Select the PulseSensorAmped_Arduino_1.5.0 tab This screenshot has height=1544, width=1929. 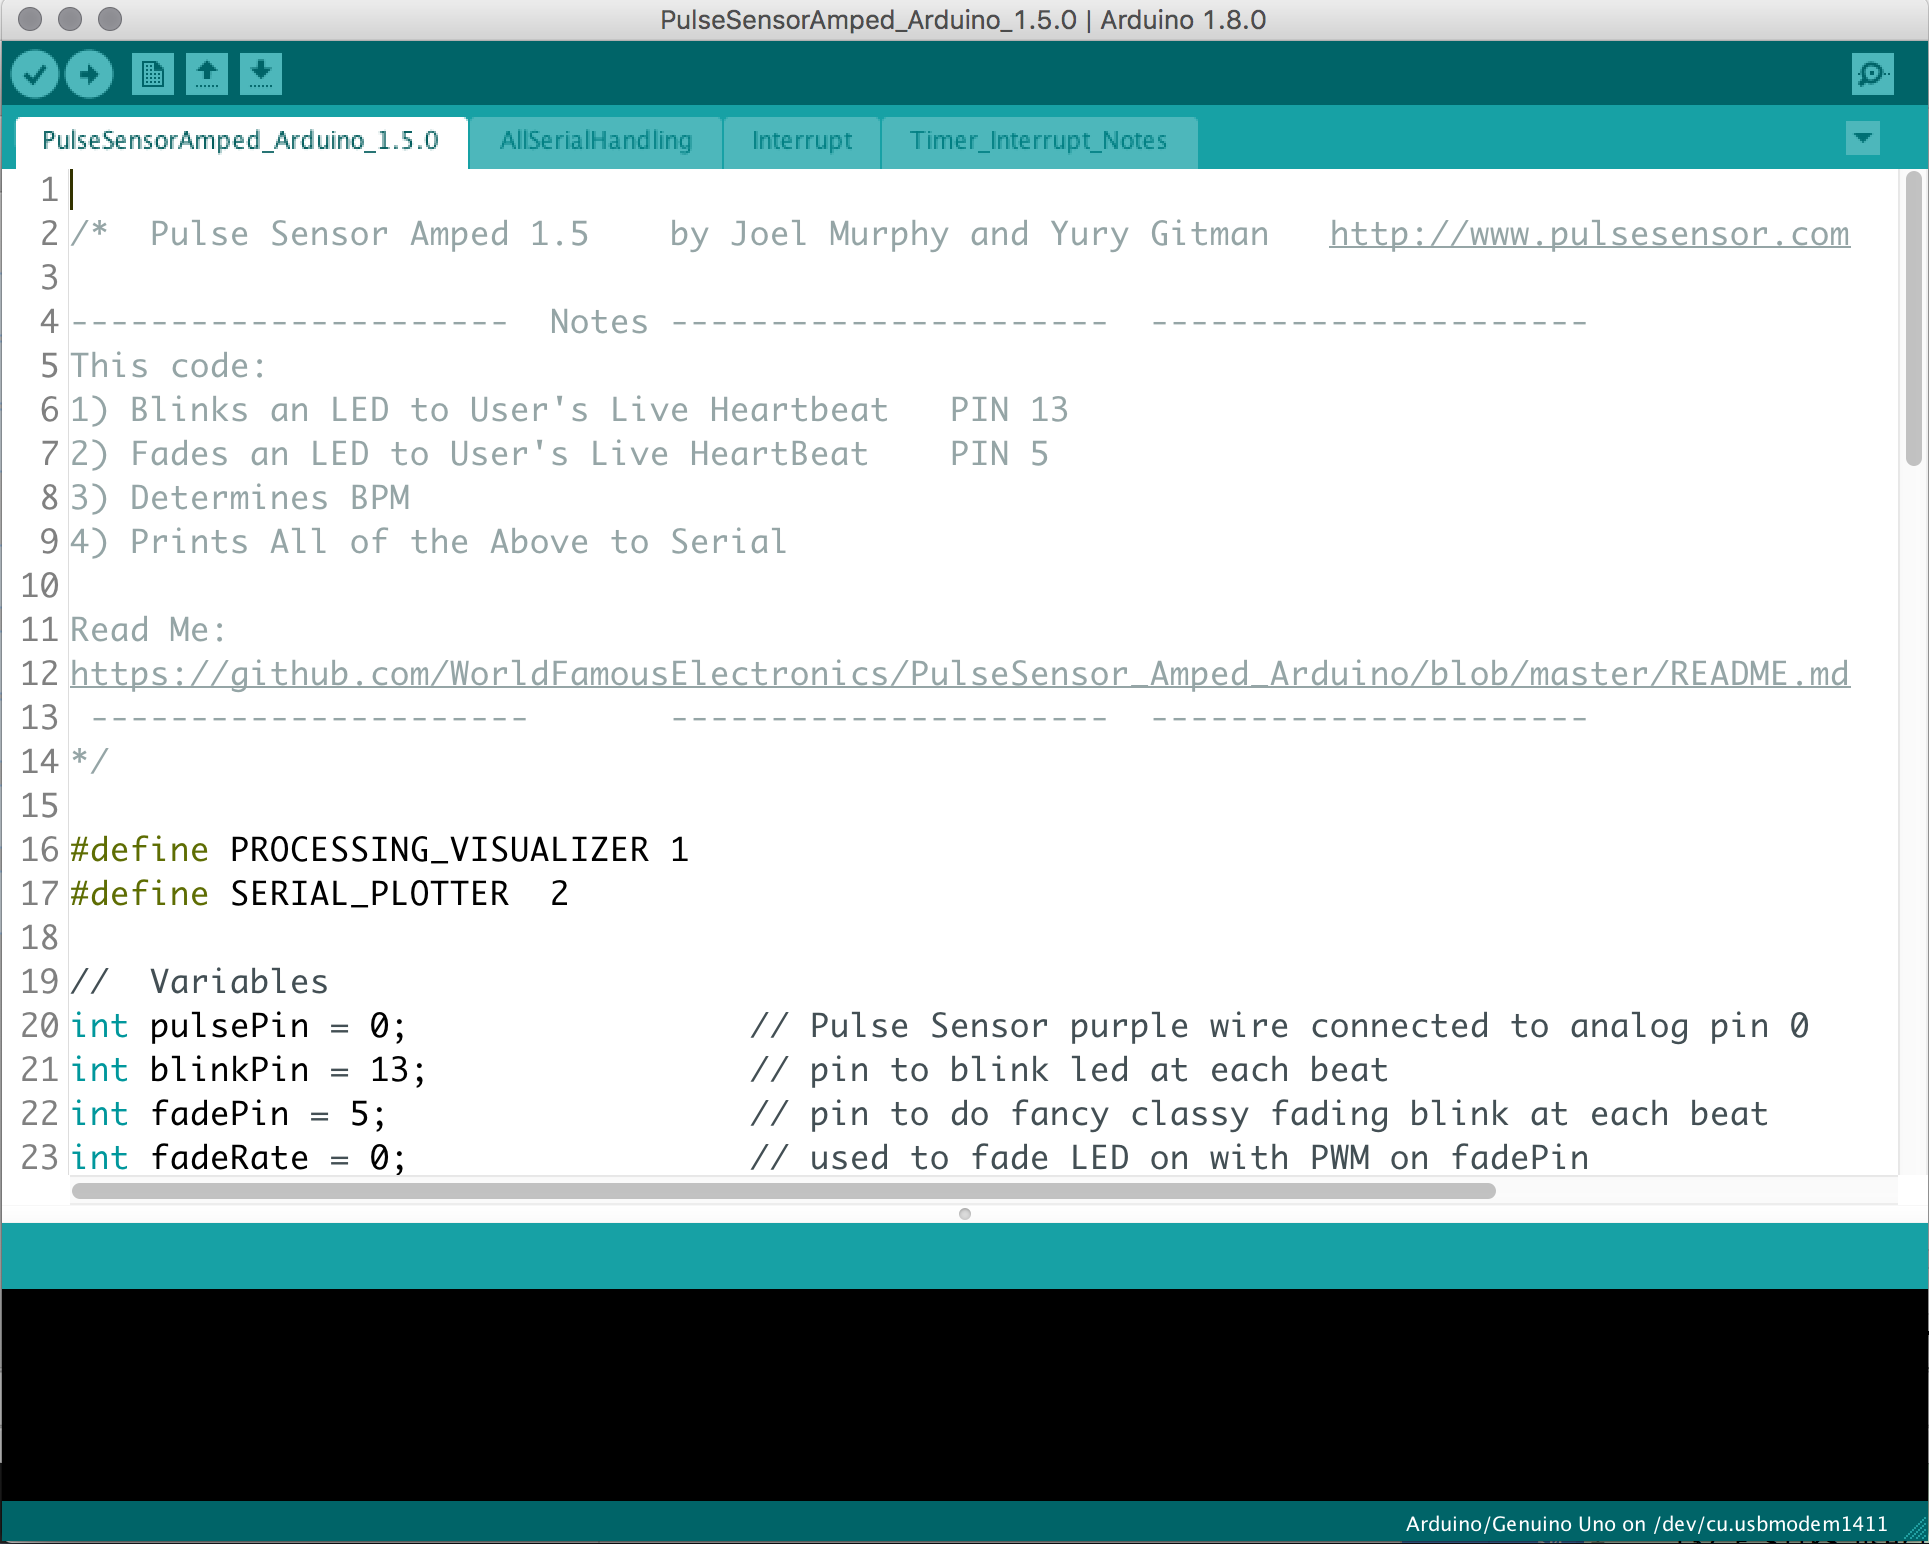240,141
